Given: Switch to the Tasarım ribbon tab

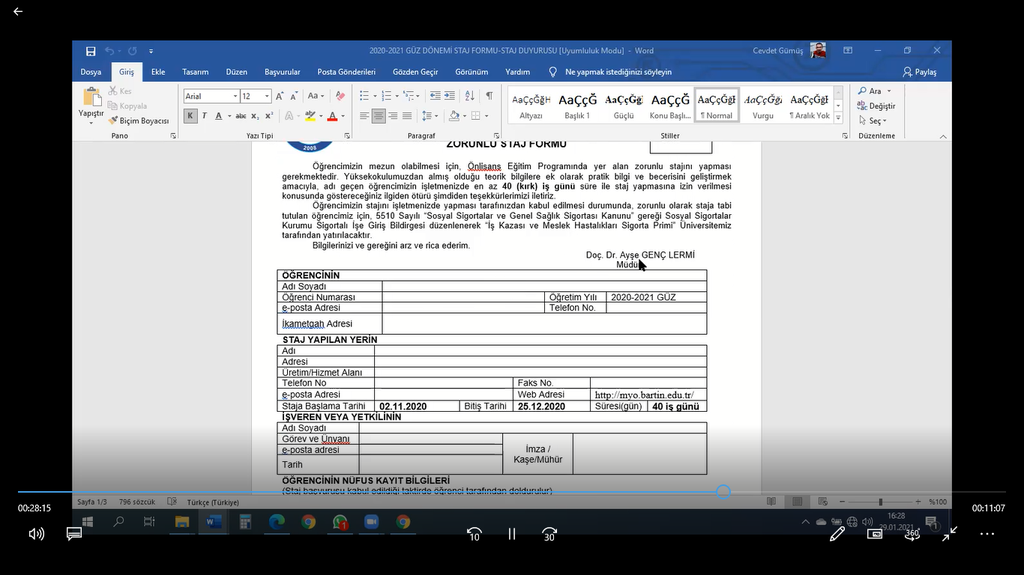Looking at the screenshot, I should [x=195, y=72].
